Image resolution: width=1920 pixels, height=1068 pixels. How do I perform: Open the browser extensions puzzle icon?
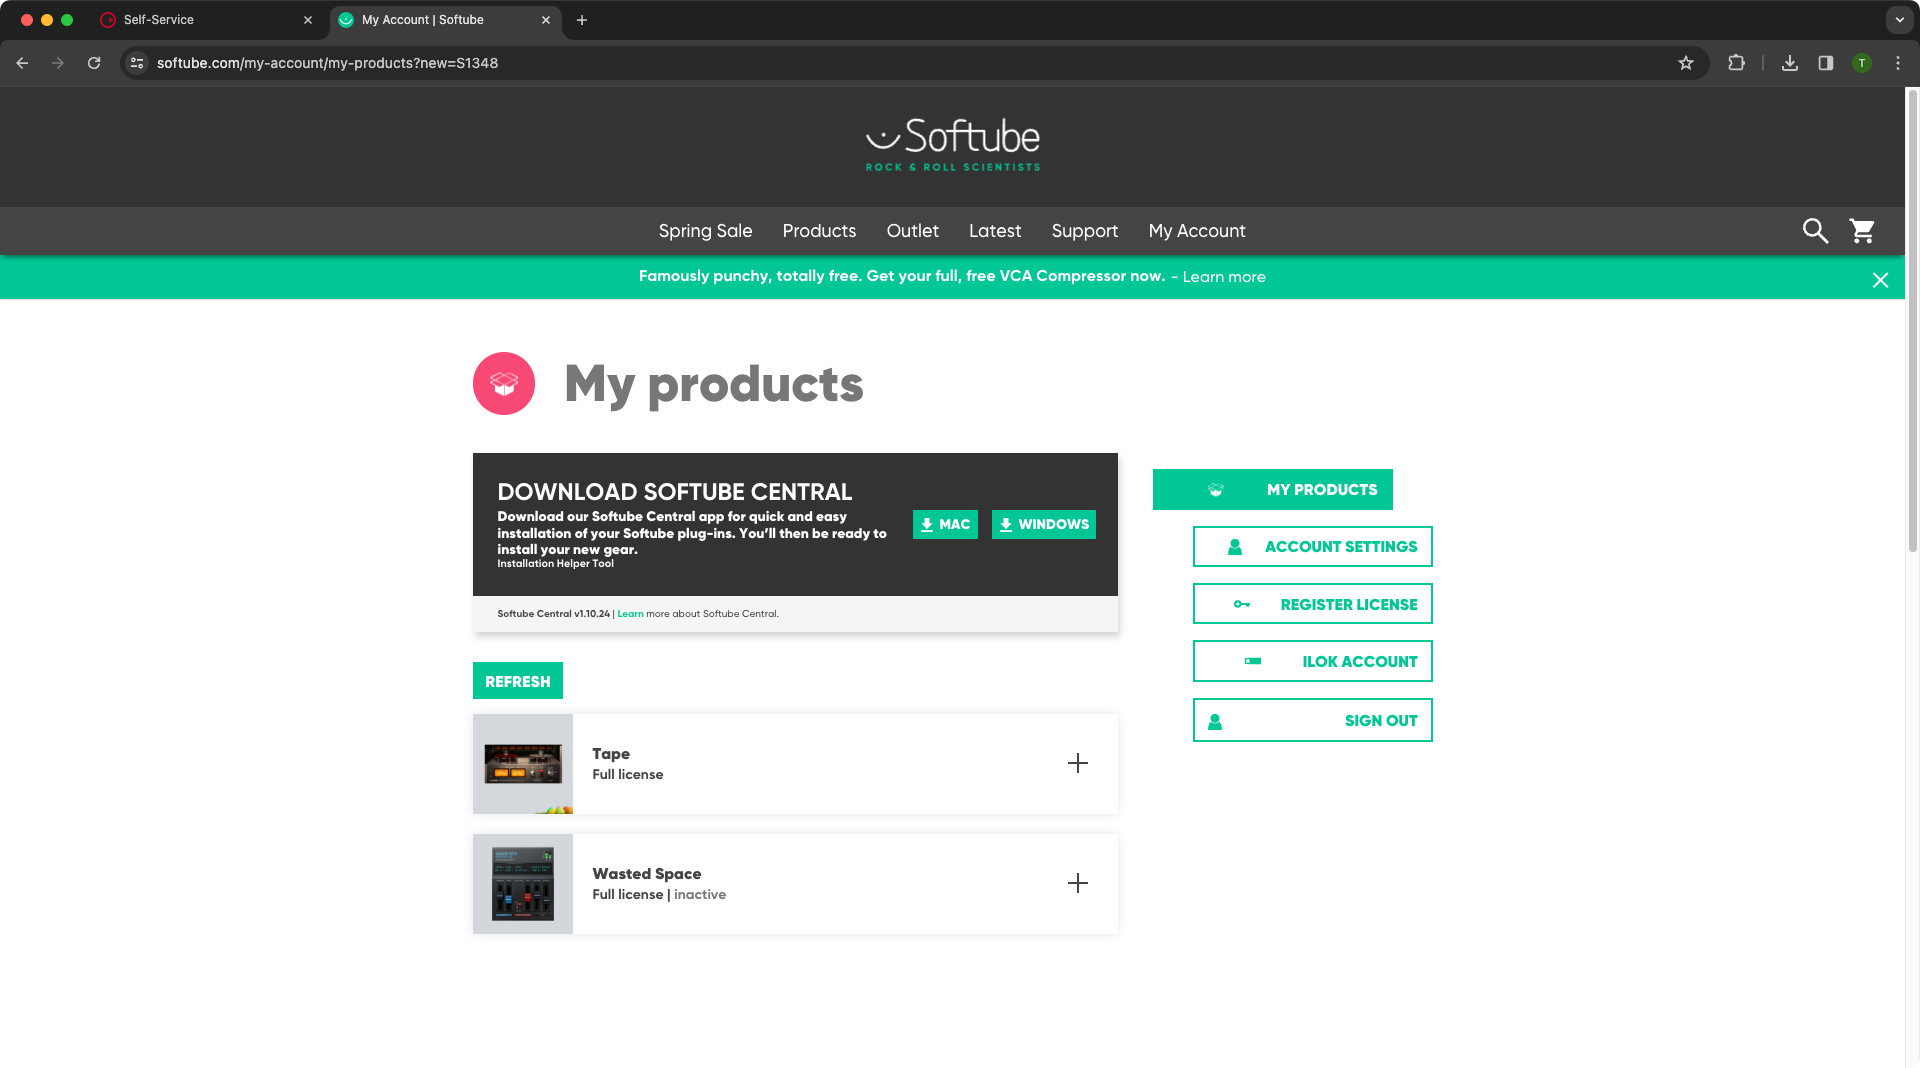point(1736,63)
